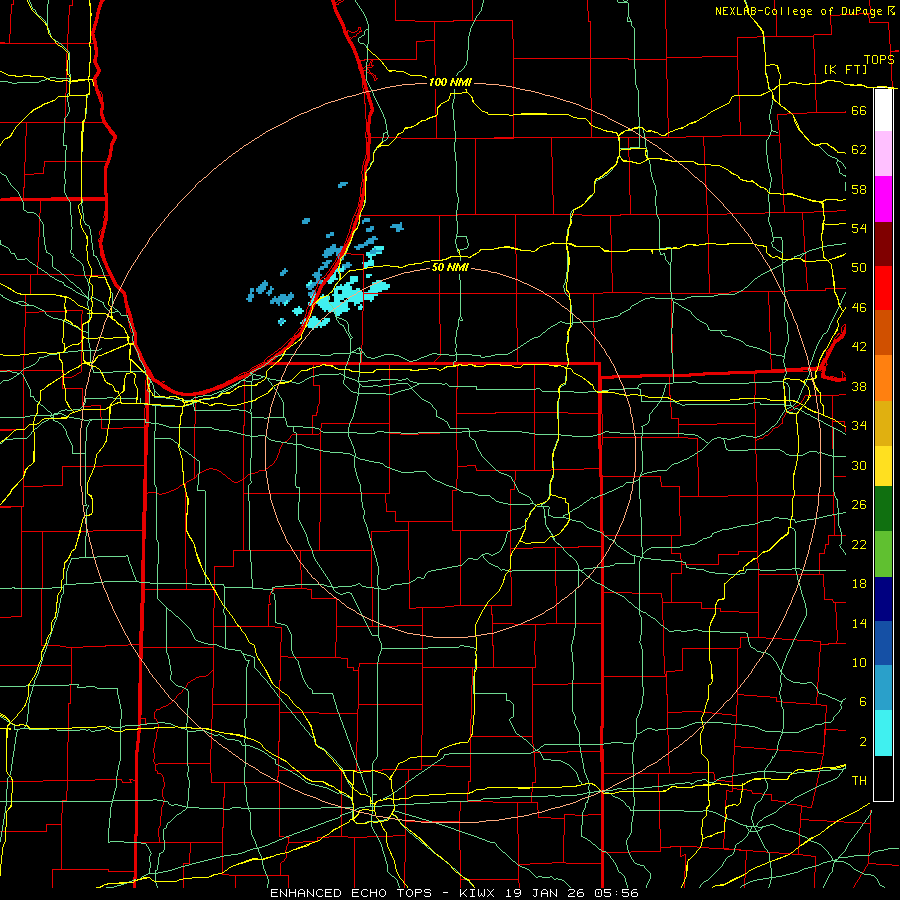Click legend value 54
This screenshot has width=900, height=900.
[x=859, y=228]
